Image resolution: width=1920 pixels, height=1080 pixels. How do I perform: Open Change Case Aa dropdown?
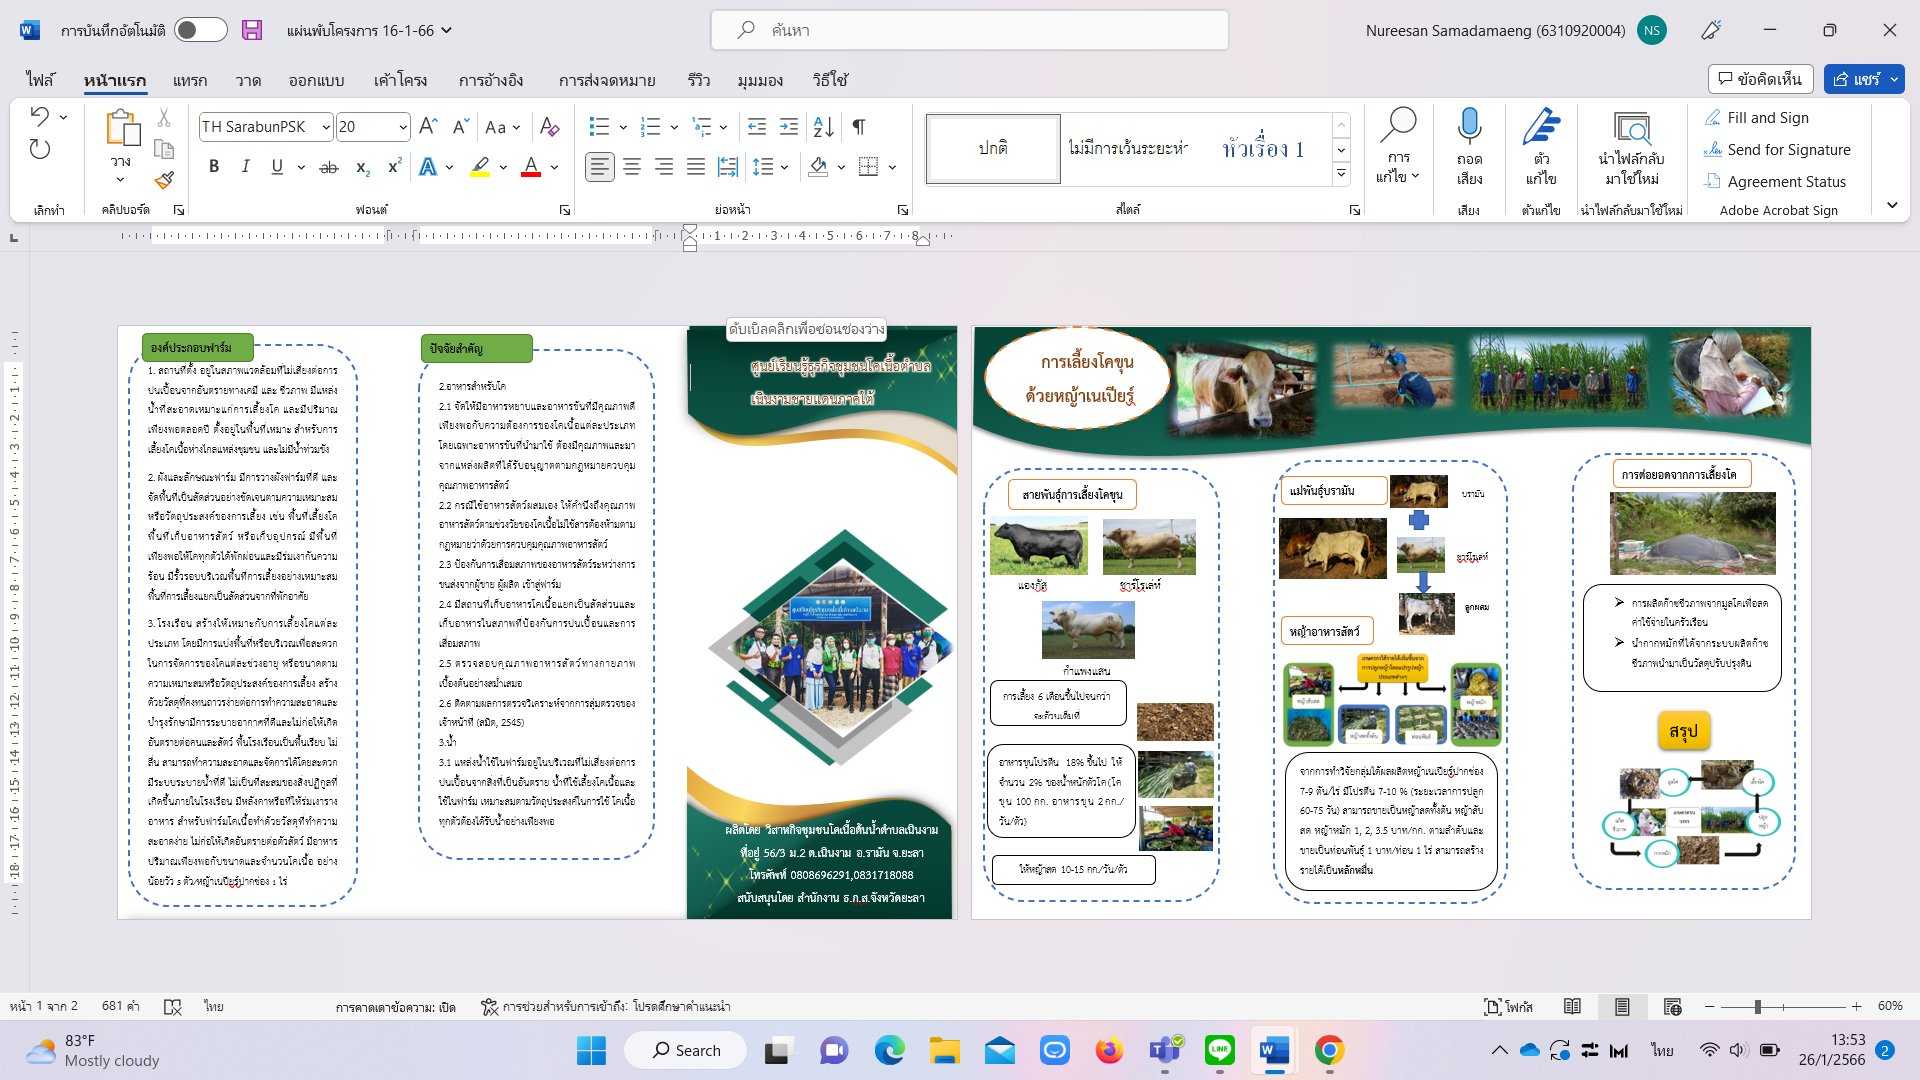pyautogui.click(x=502, y=127)
